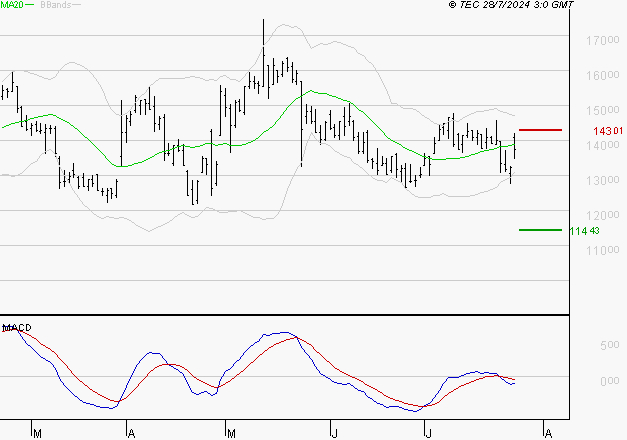The image size is (627, 440).
Task: Click the red 143.01 resistance value
Action: [x=608, y=130]
